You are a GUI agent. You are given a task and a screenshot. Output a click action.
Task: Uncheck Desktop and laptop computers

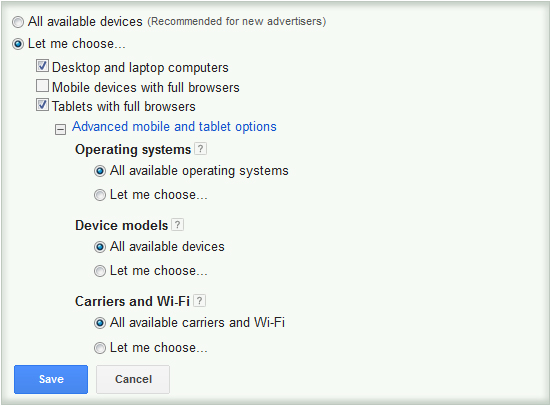coord(42,66)
